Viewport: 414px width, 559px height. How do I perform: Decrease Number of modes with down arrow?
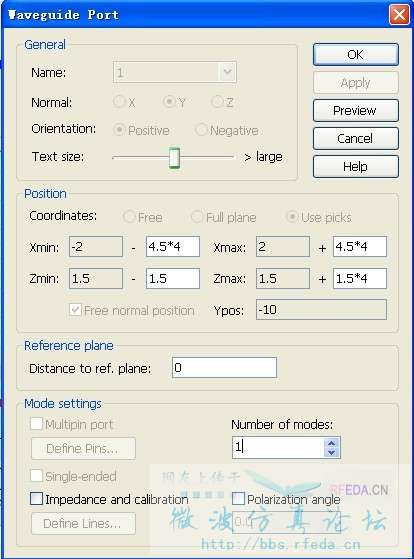click(331, 452)
